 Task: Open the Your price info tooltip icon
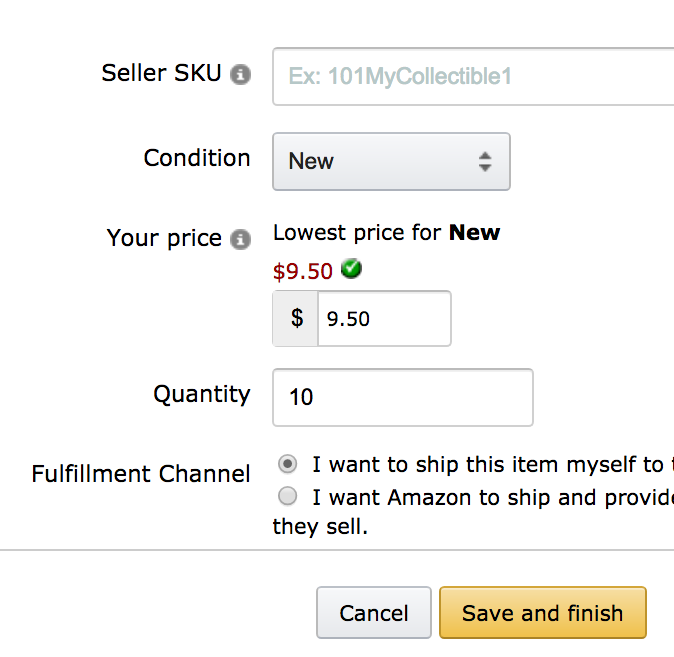pyautogui.click(x=240, y=239)
